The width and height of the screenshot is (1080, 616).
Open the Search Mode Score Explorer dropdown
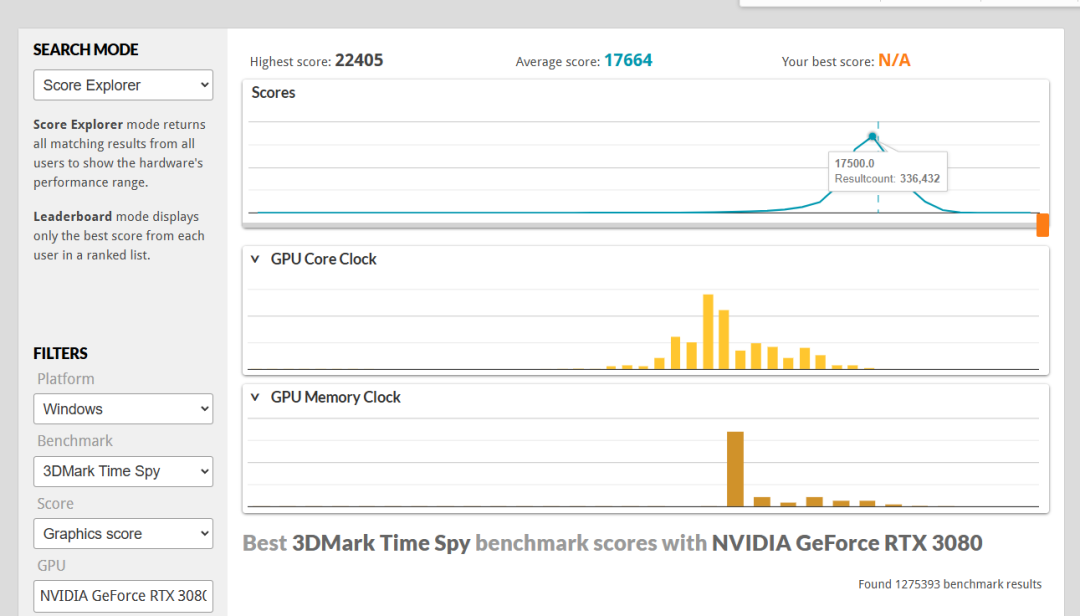click(123, 85)
